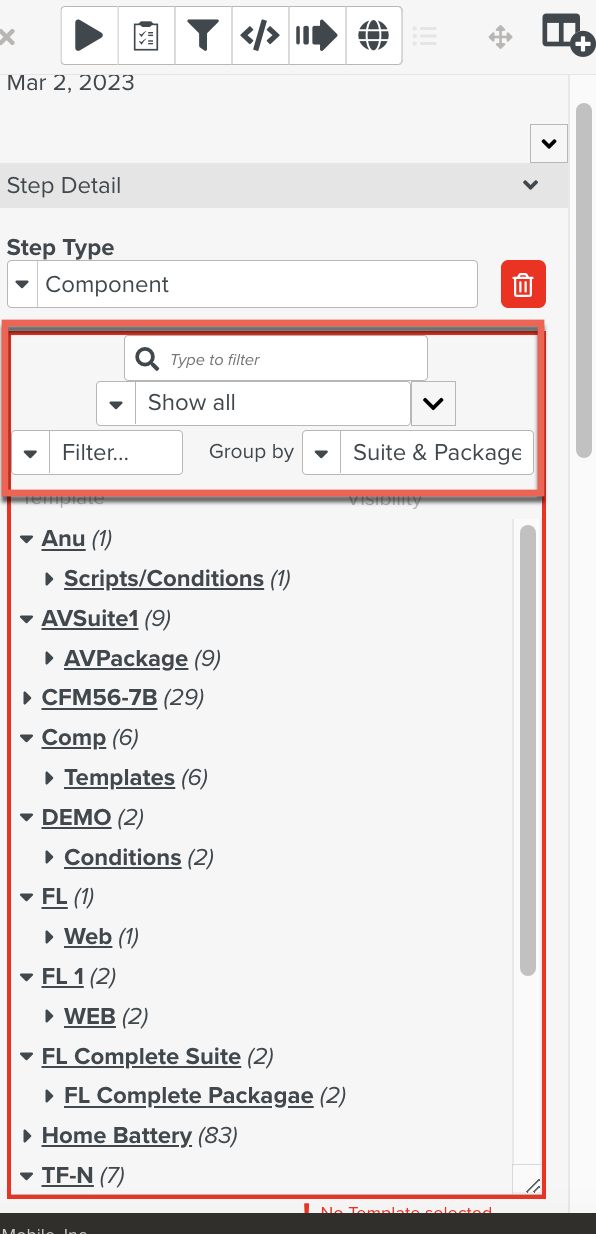Open the Step Type Component dropdown
This screenshot has width=596, height=1234.
[242, 284]
